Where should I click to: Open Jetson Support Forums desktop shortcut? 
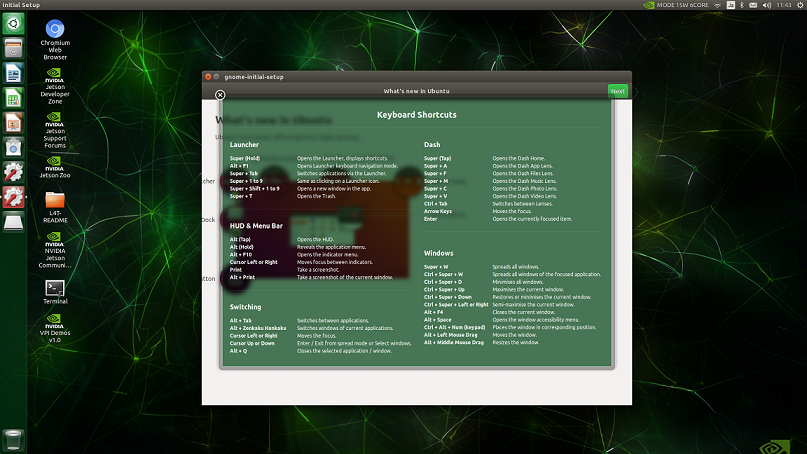click(55, 130)
